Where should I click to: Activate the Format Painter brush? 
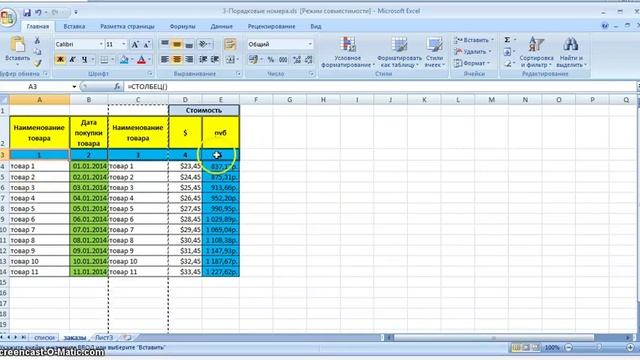pos(37,63)
